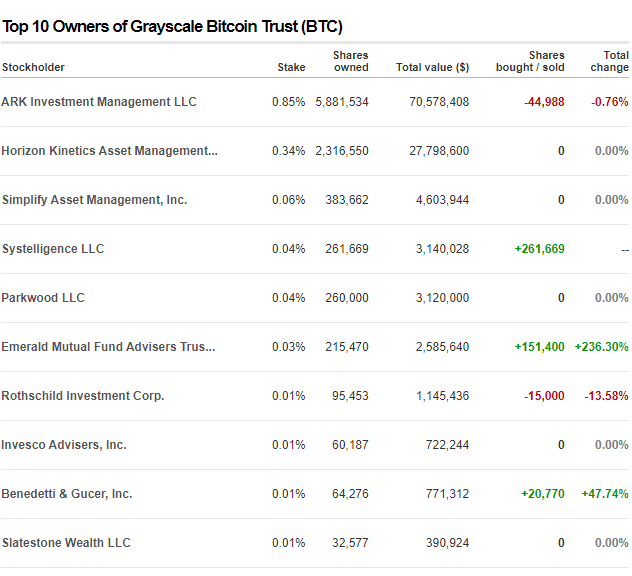Click Parkwood LLC stockholder name
The height and width of the screenshot is (576, 632).
[x=43, y=297]
